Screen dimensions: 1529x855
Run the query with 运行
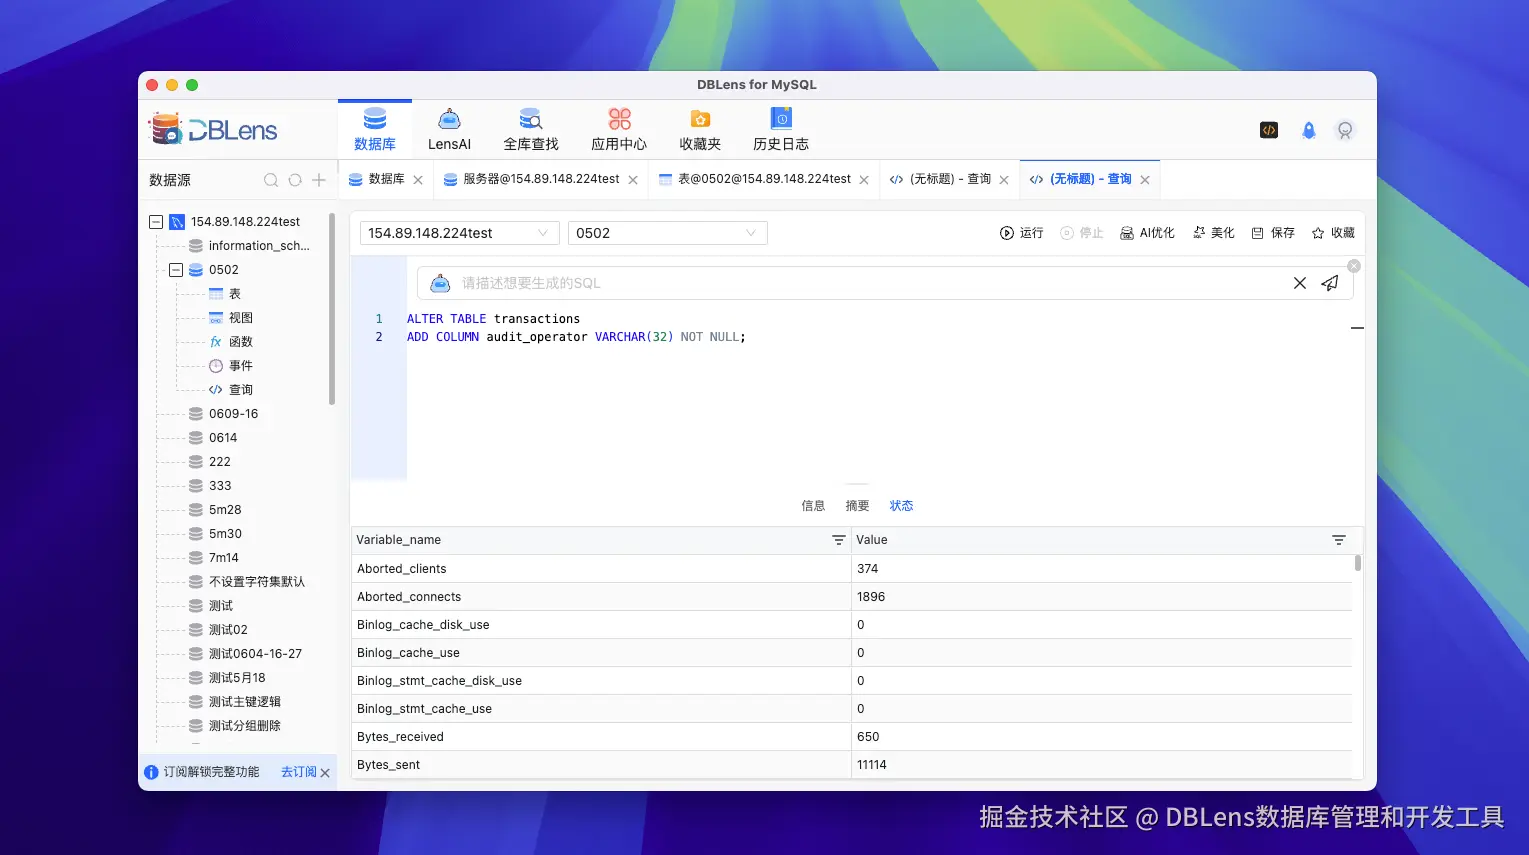pyautogui.click(x=1021, y=233)
